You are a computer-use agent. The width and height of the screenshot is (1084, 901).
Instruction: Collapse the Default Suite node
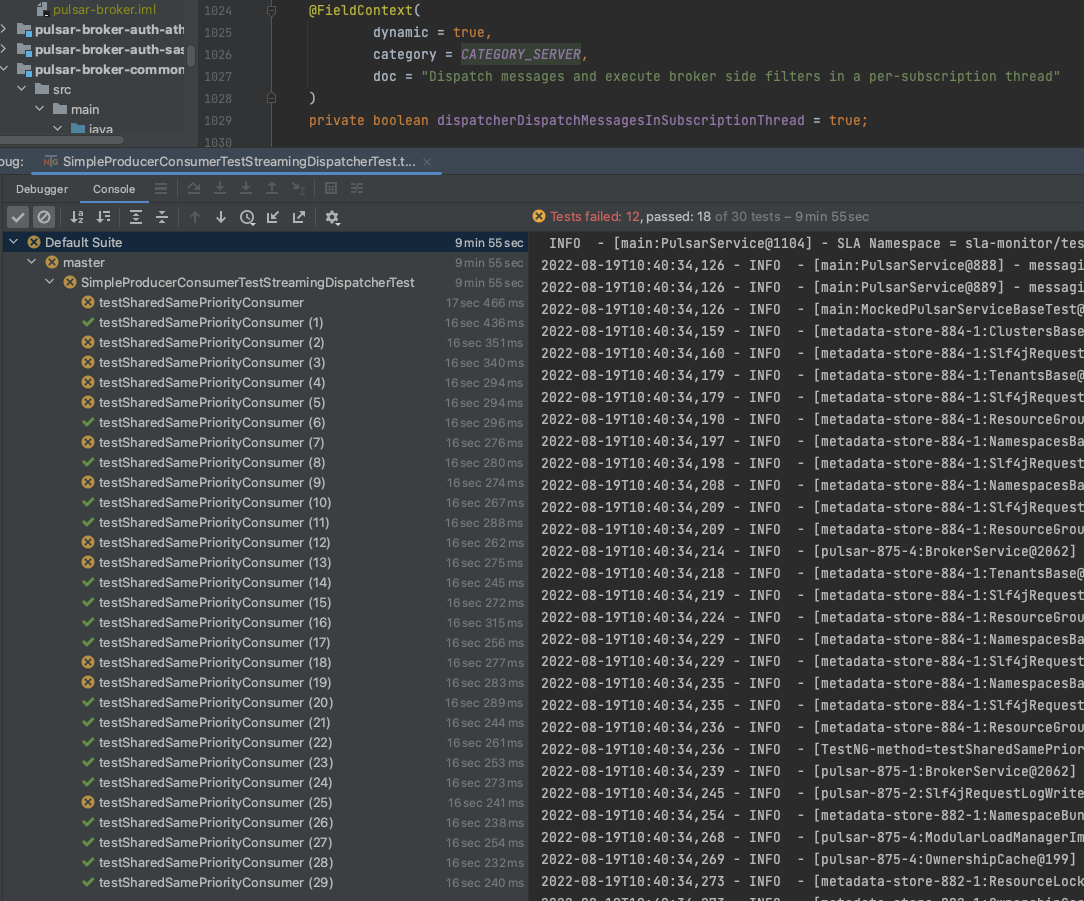[13, 242]
